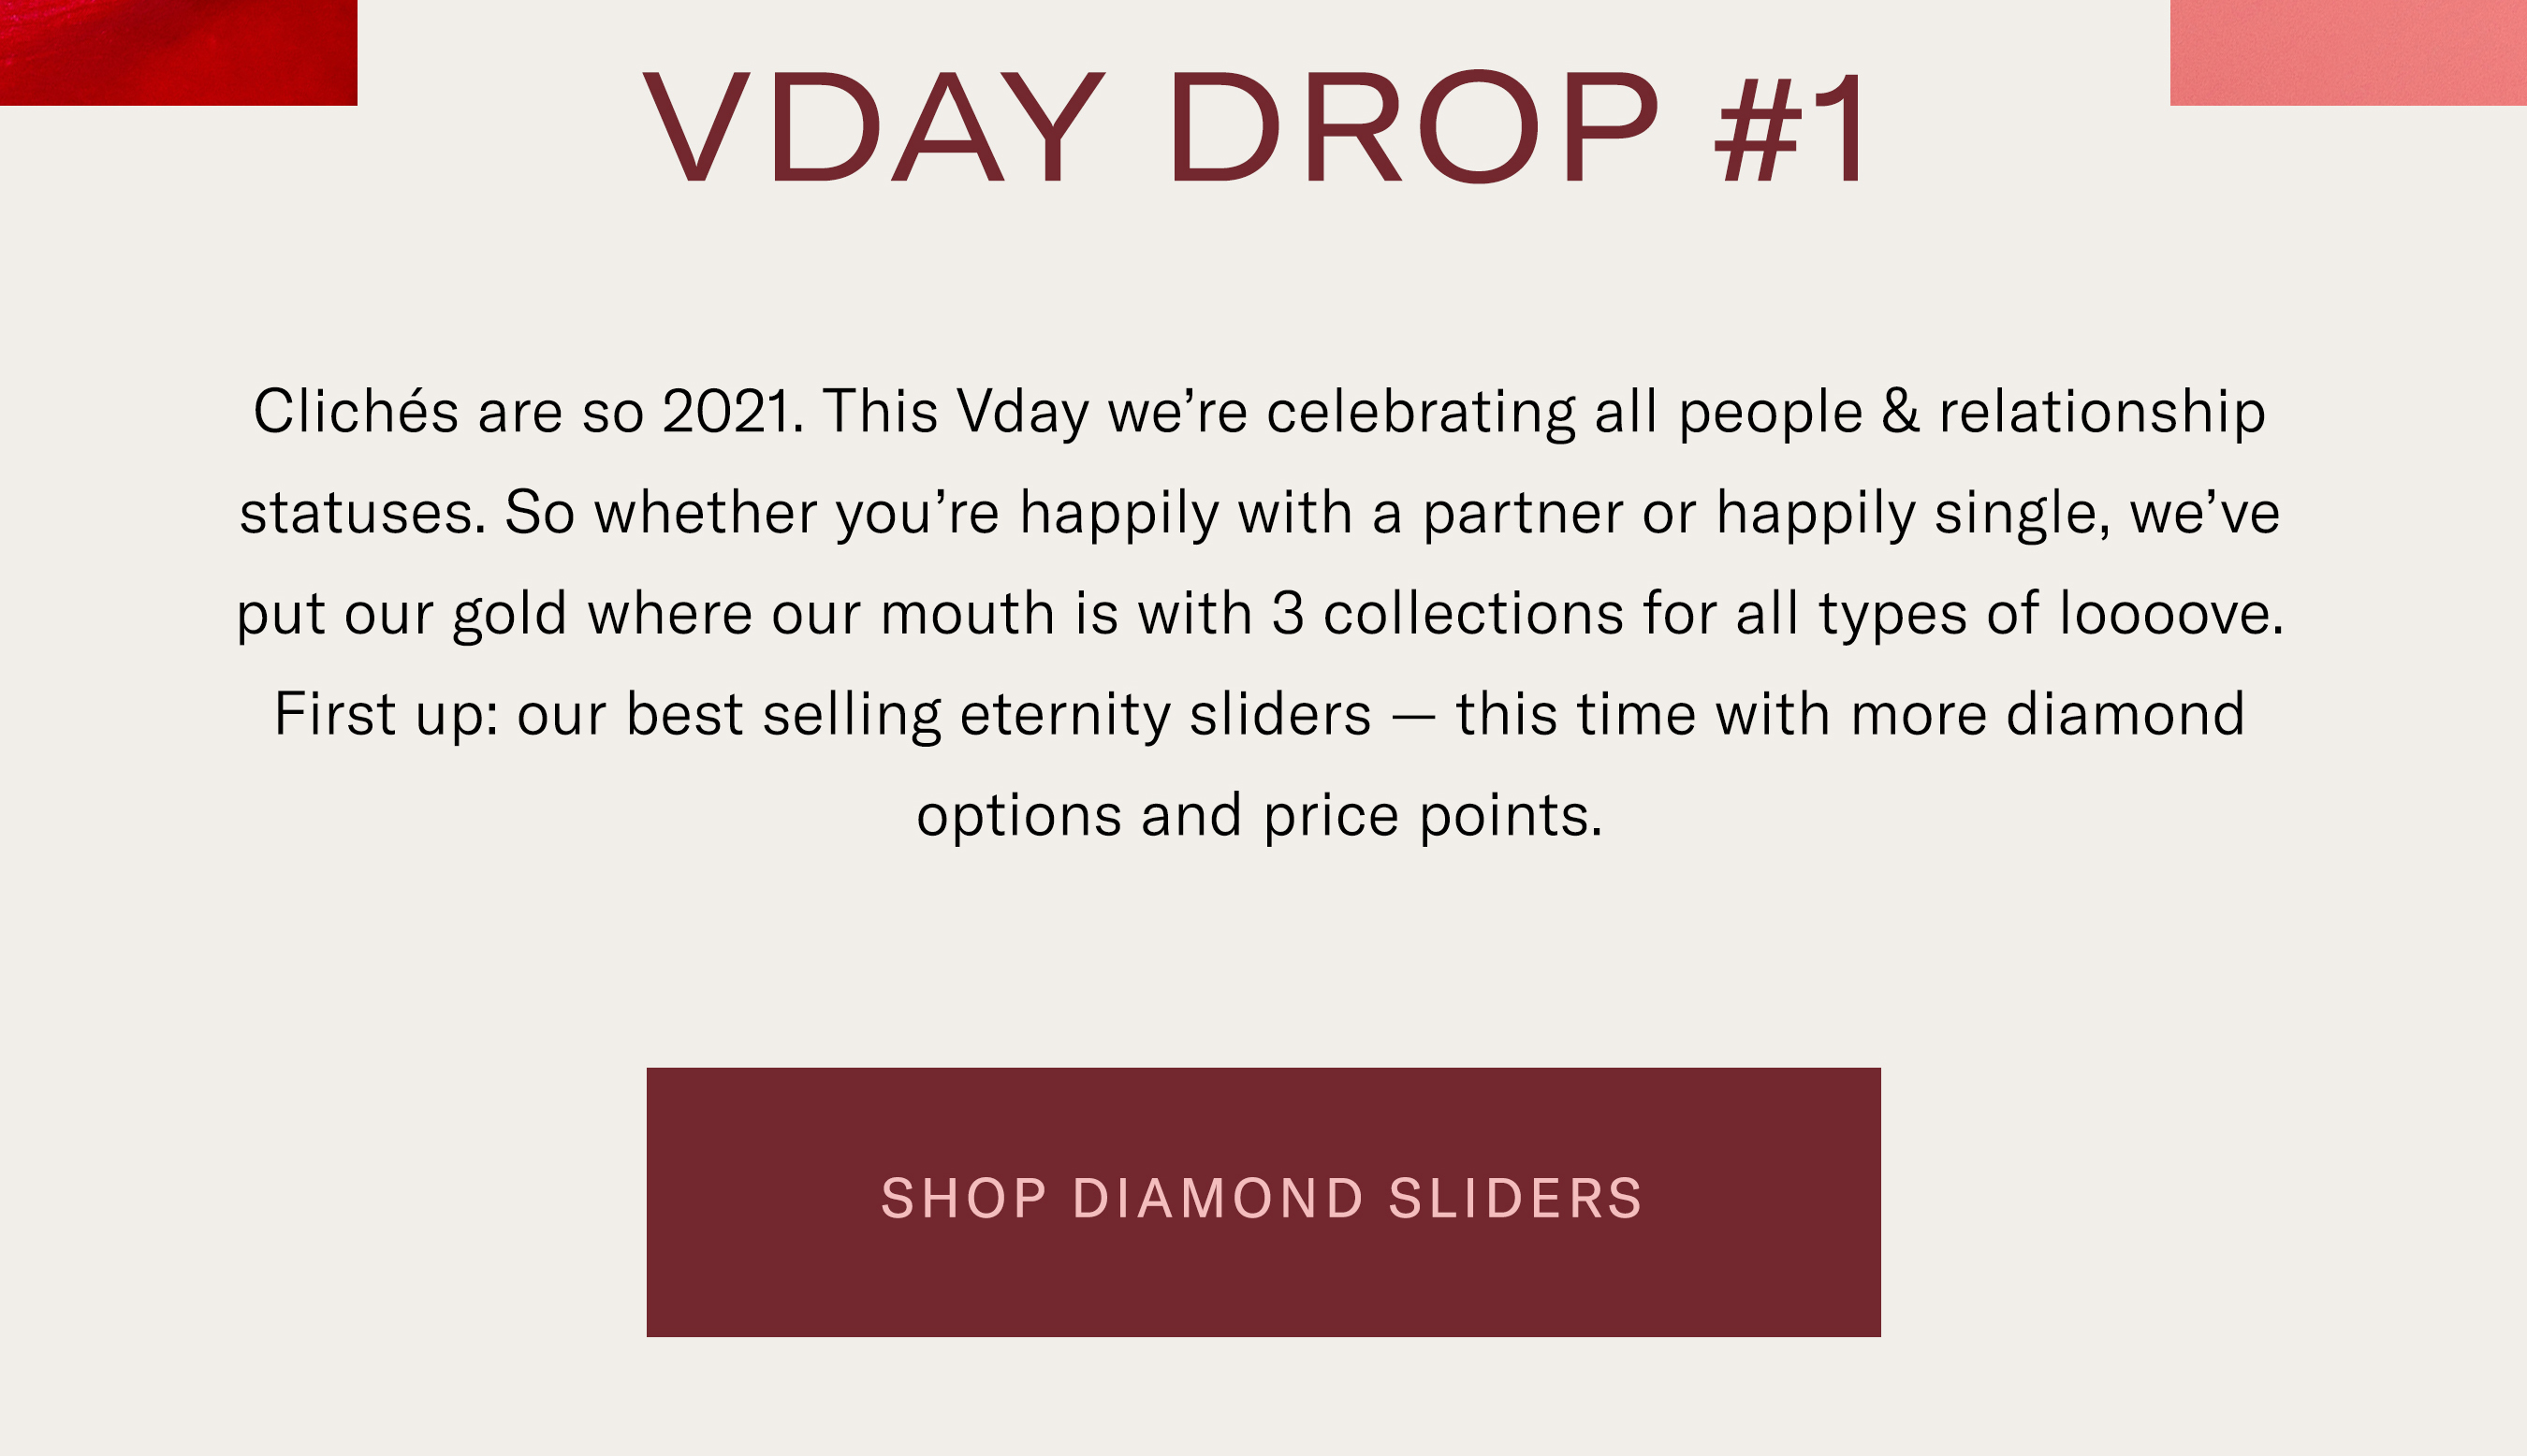Click the words "First up:" in the paragraph

tap(386, 715)
